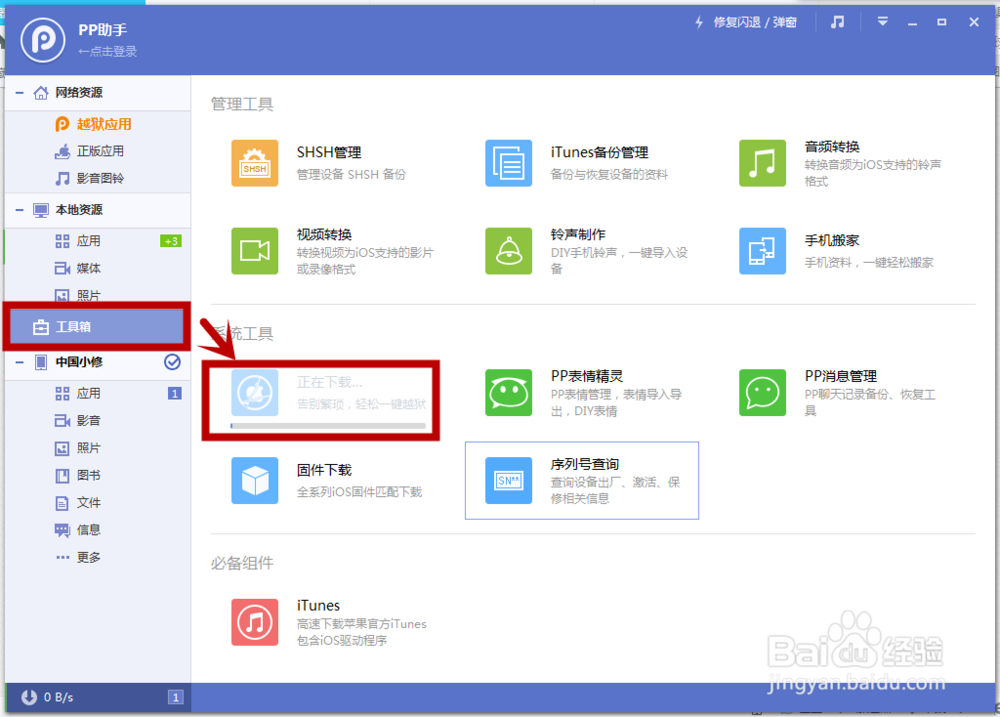The height and width of the screenshot is (717, 1000).
Task: Launch the 音频转换 music note icon
Action: point(762,163)
